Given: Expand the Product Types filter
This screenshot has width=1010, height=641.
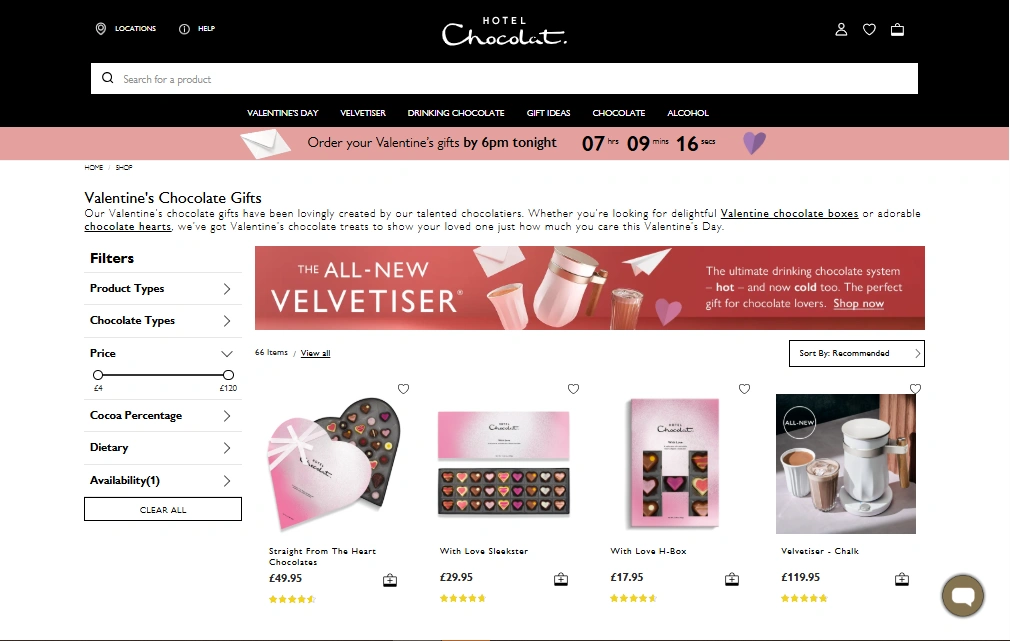Looking at the screenshot, I should tap(163, 289).
